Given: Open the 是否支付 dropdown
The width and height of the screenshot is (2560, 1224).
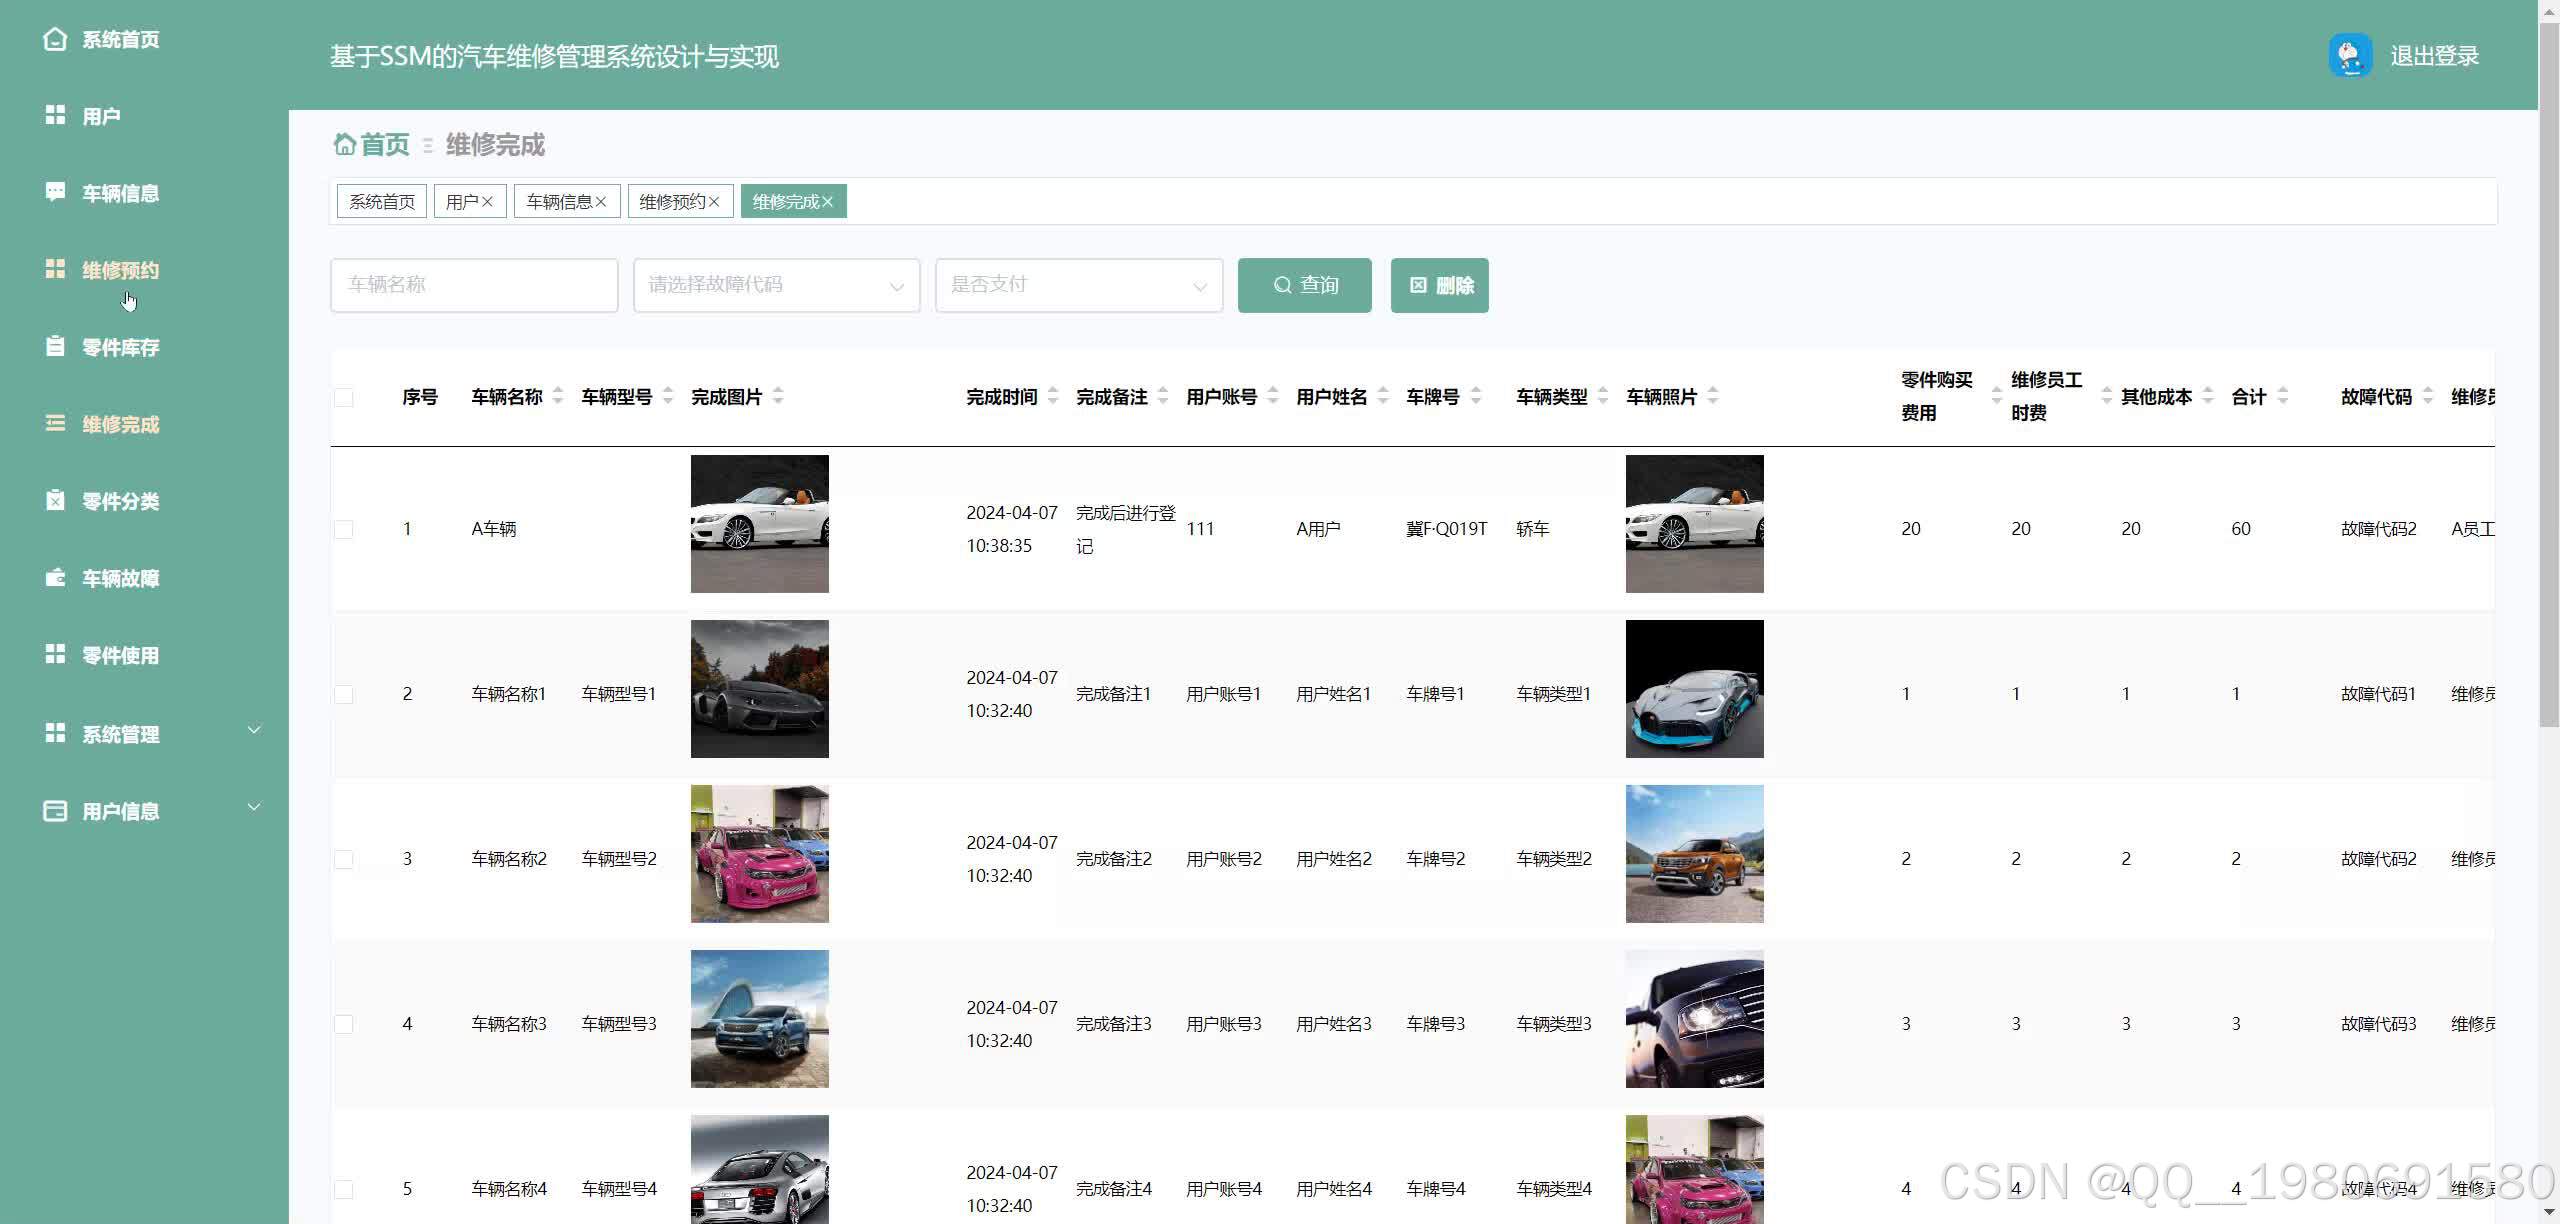Looking at the screenshot, I should tap(1078, 285).
